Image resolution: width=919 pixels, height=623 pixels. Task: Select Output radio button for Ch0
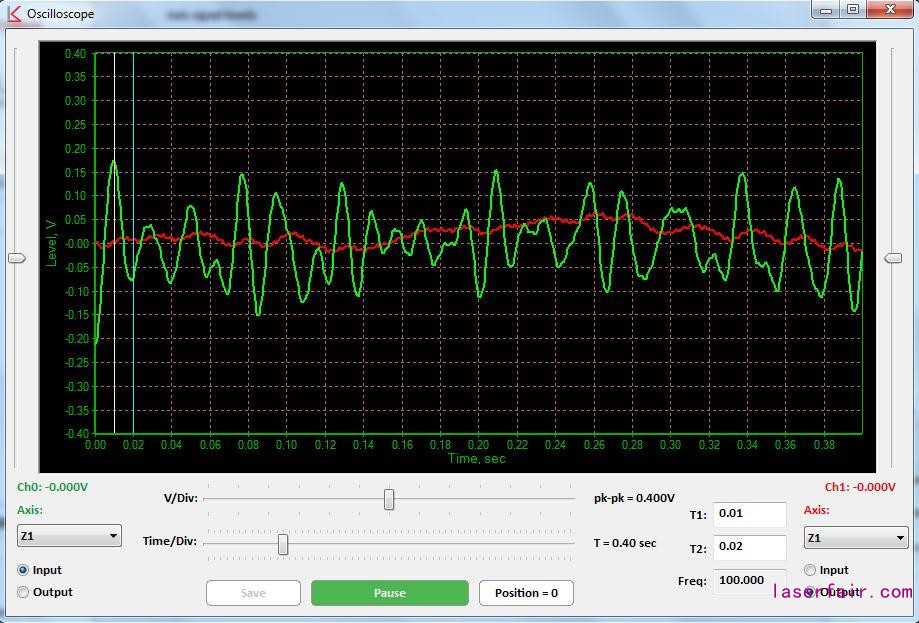24,592
